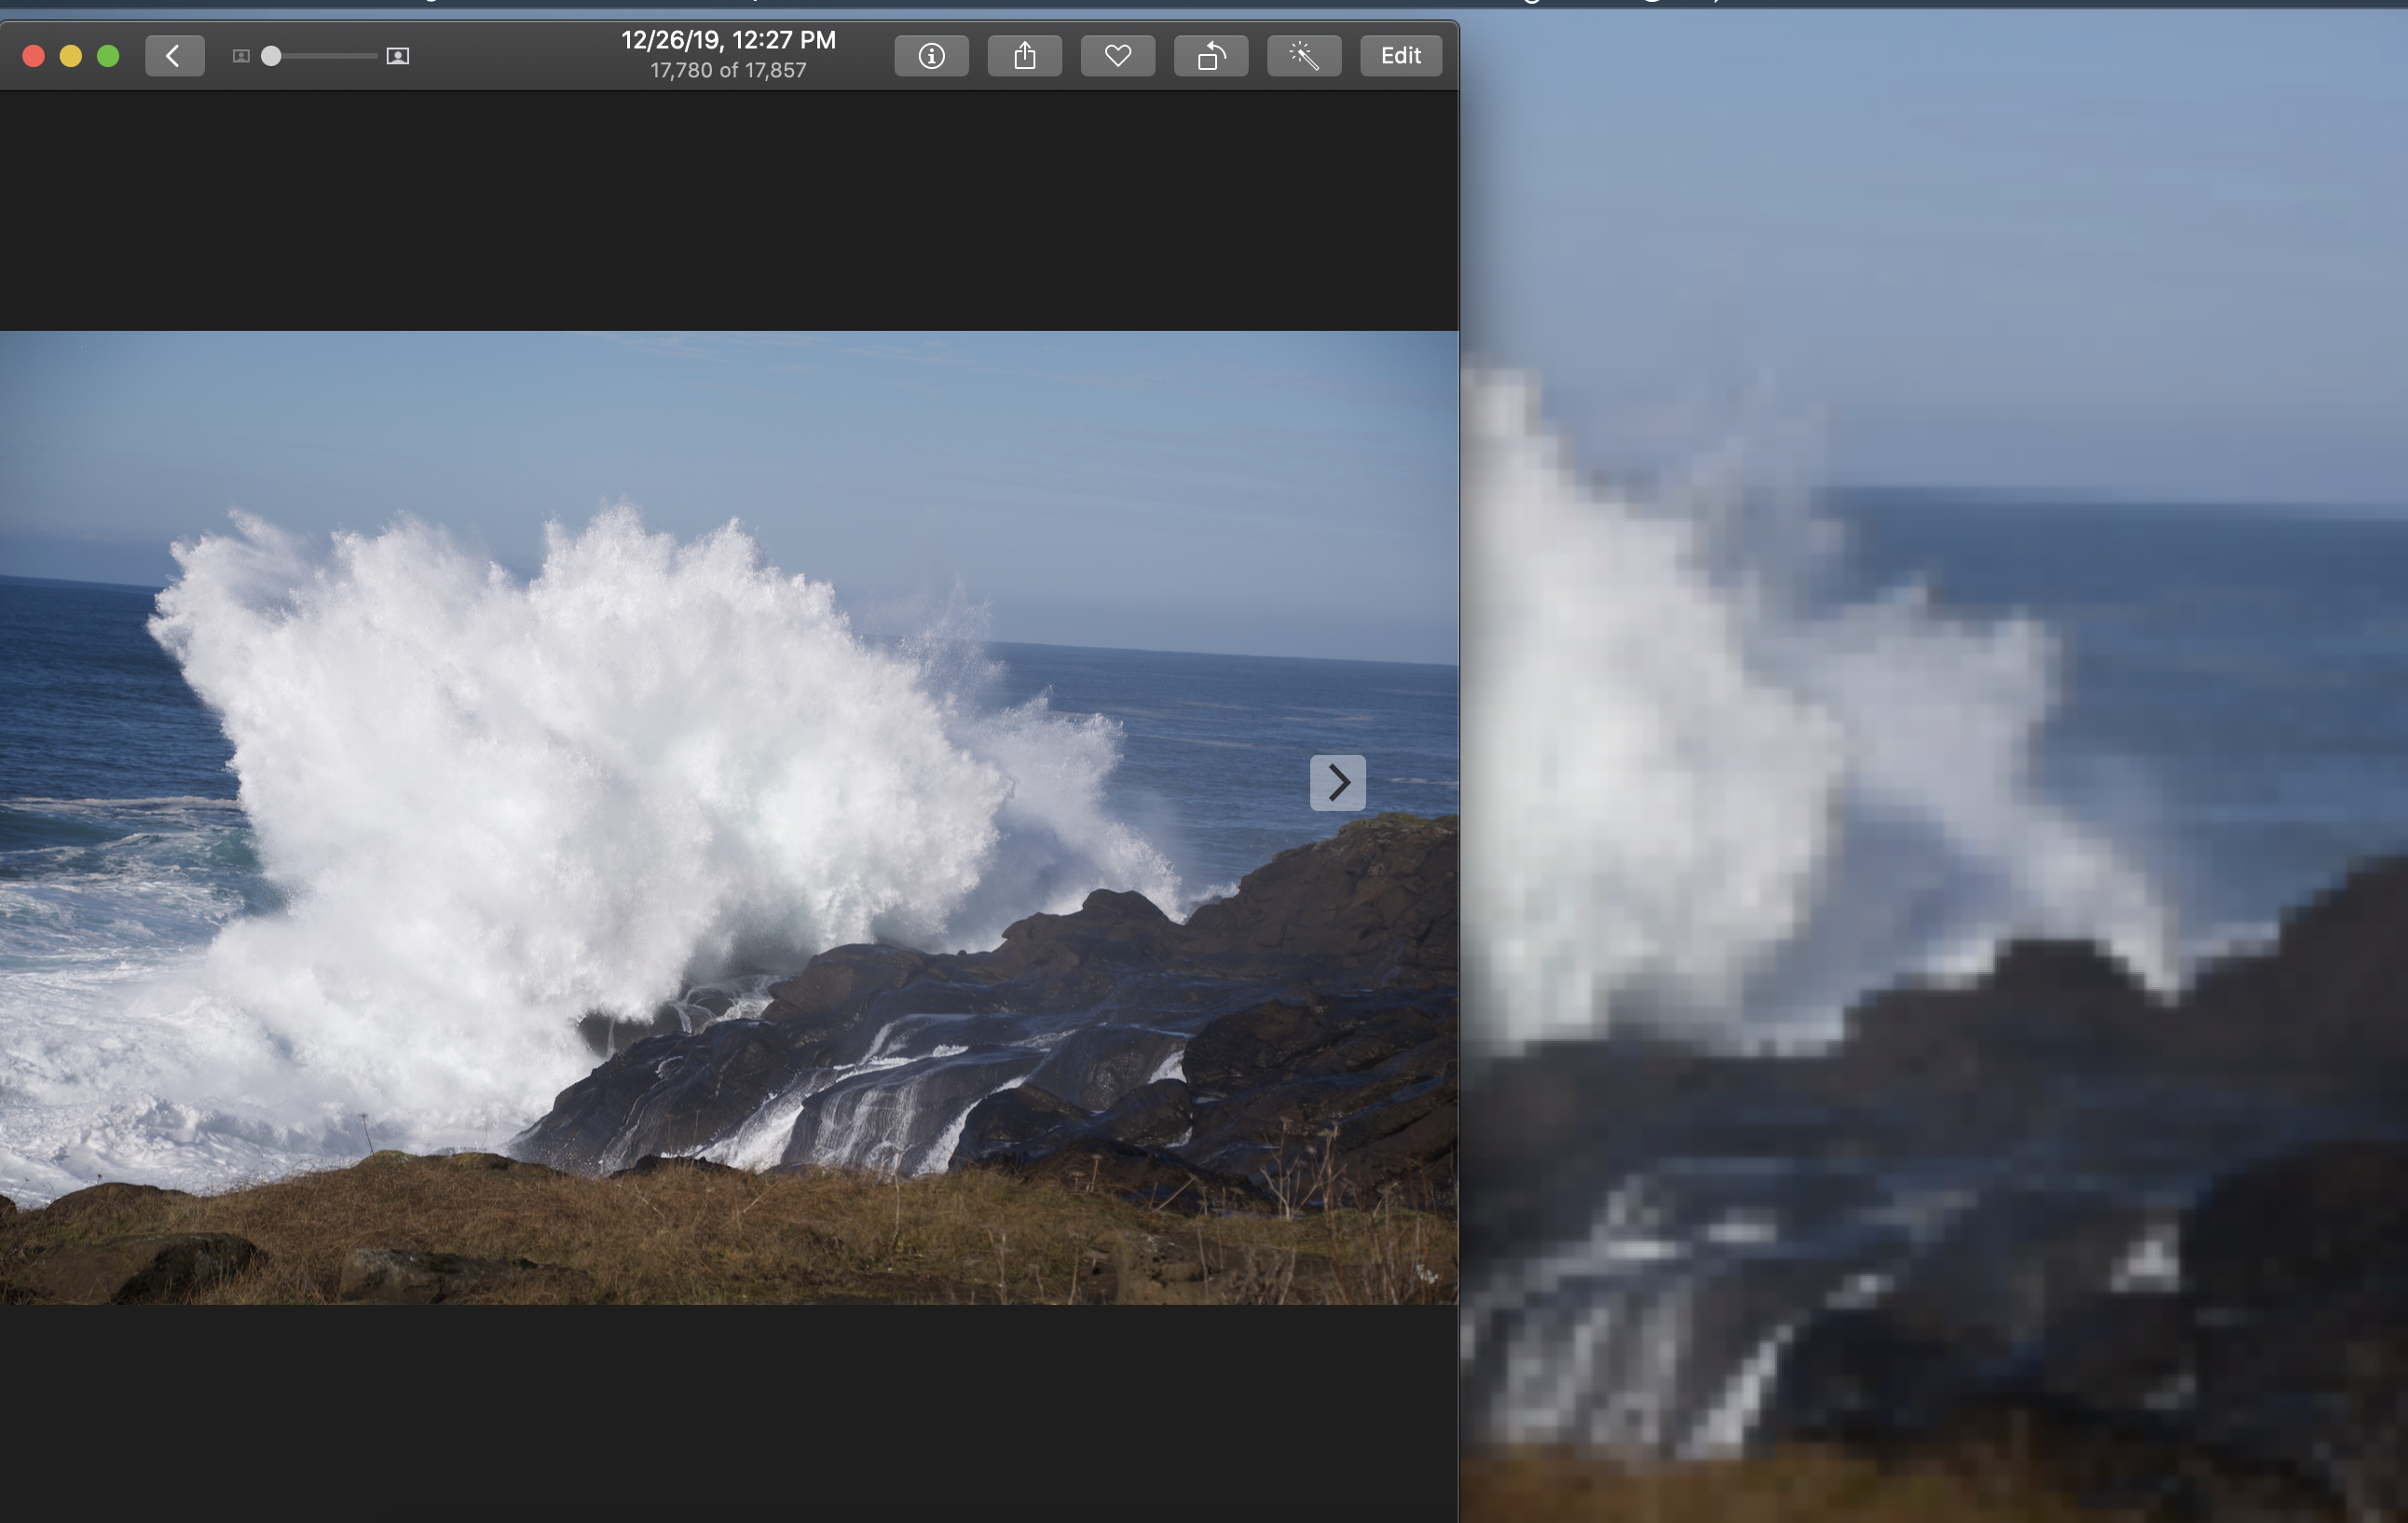The height and width of the screenshot is (1523, 2408).
Task: Click the large zoom-in thumbnail icon
Action: point(397,56)
